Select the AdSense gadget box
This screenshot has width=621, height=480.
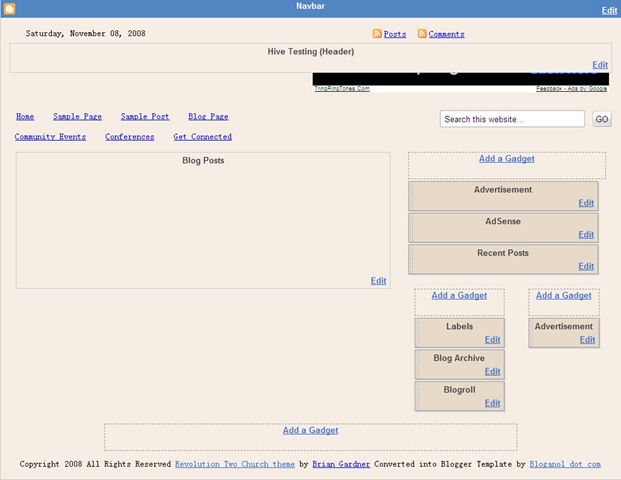click(503, 228)
